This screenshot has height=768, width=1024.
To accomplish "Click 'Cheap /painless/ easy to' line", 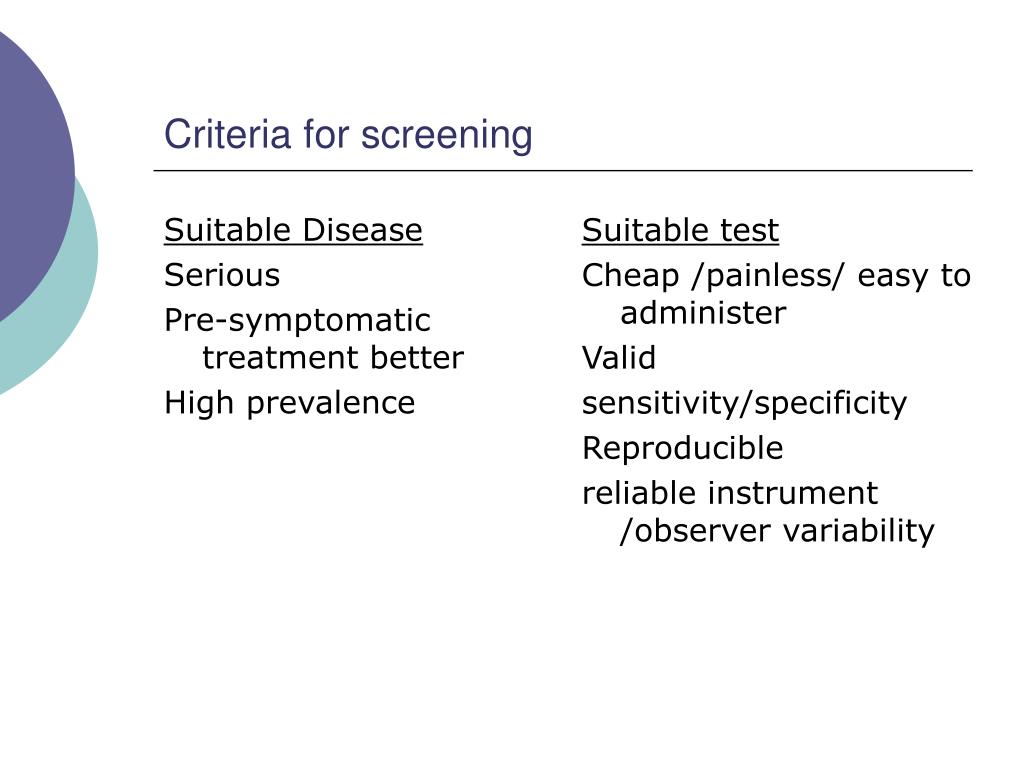I will (776, 276).
